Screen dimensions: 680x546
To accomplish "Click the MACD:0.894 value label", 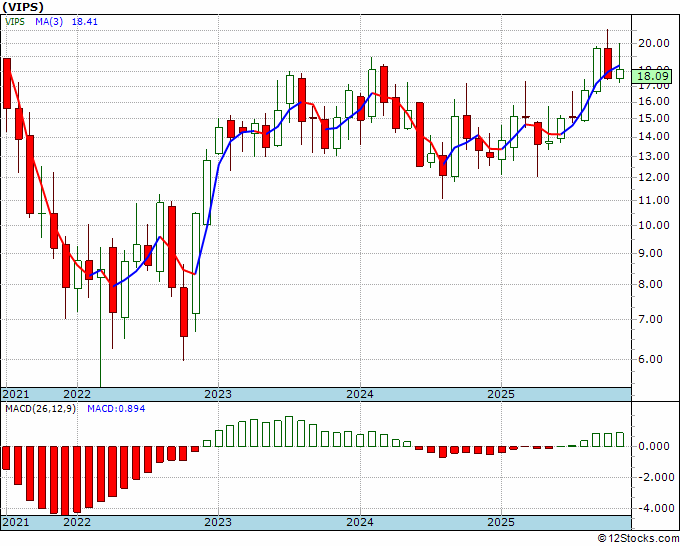I will 116,409.
